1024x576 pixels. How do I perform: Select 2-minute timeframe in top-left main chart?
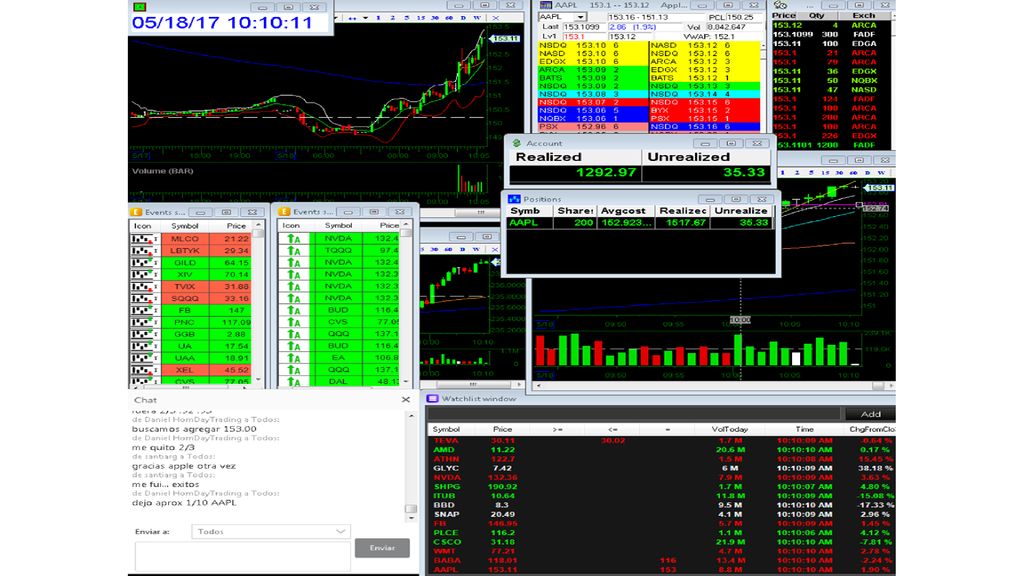[392, 18]
